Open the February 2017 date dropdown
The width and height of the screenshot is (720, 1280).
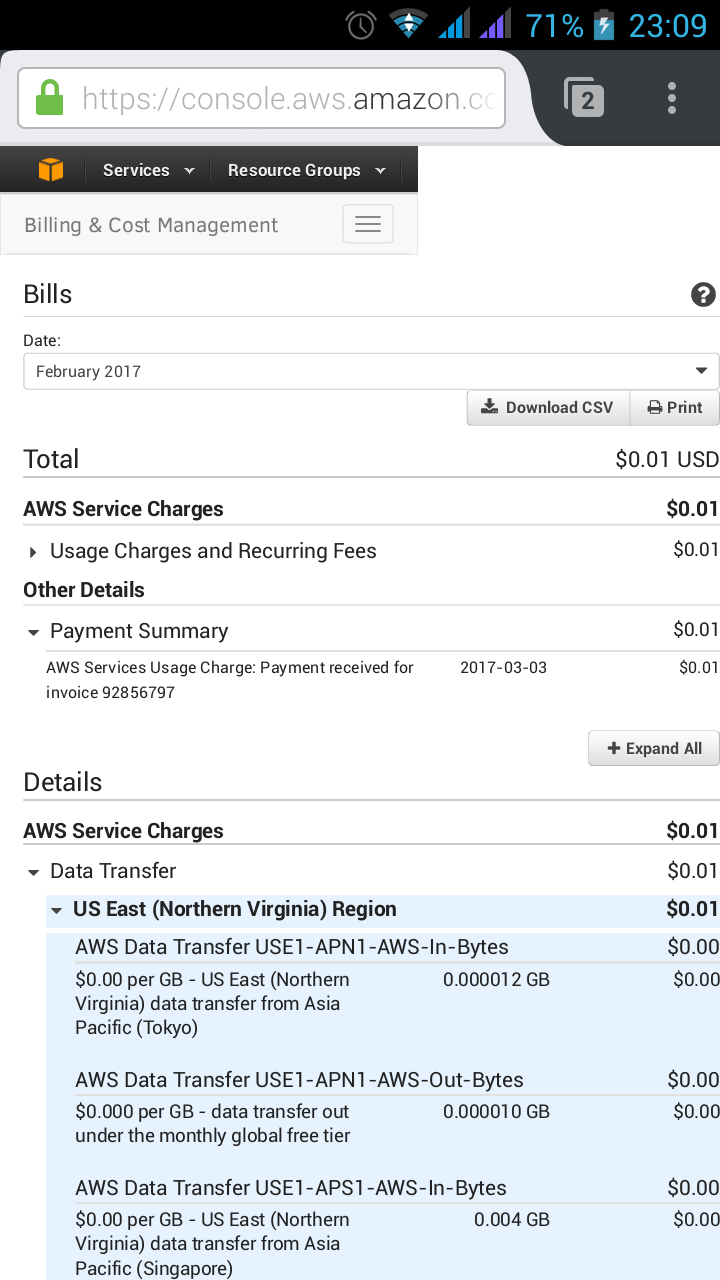[371, 371]
